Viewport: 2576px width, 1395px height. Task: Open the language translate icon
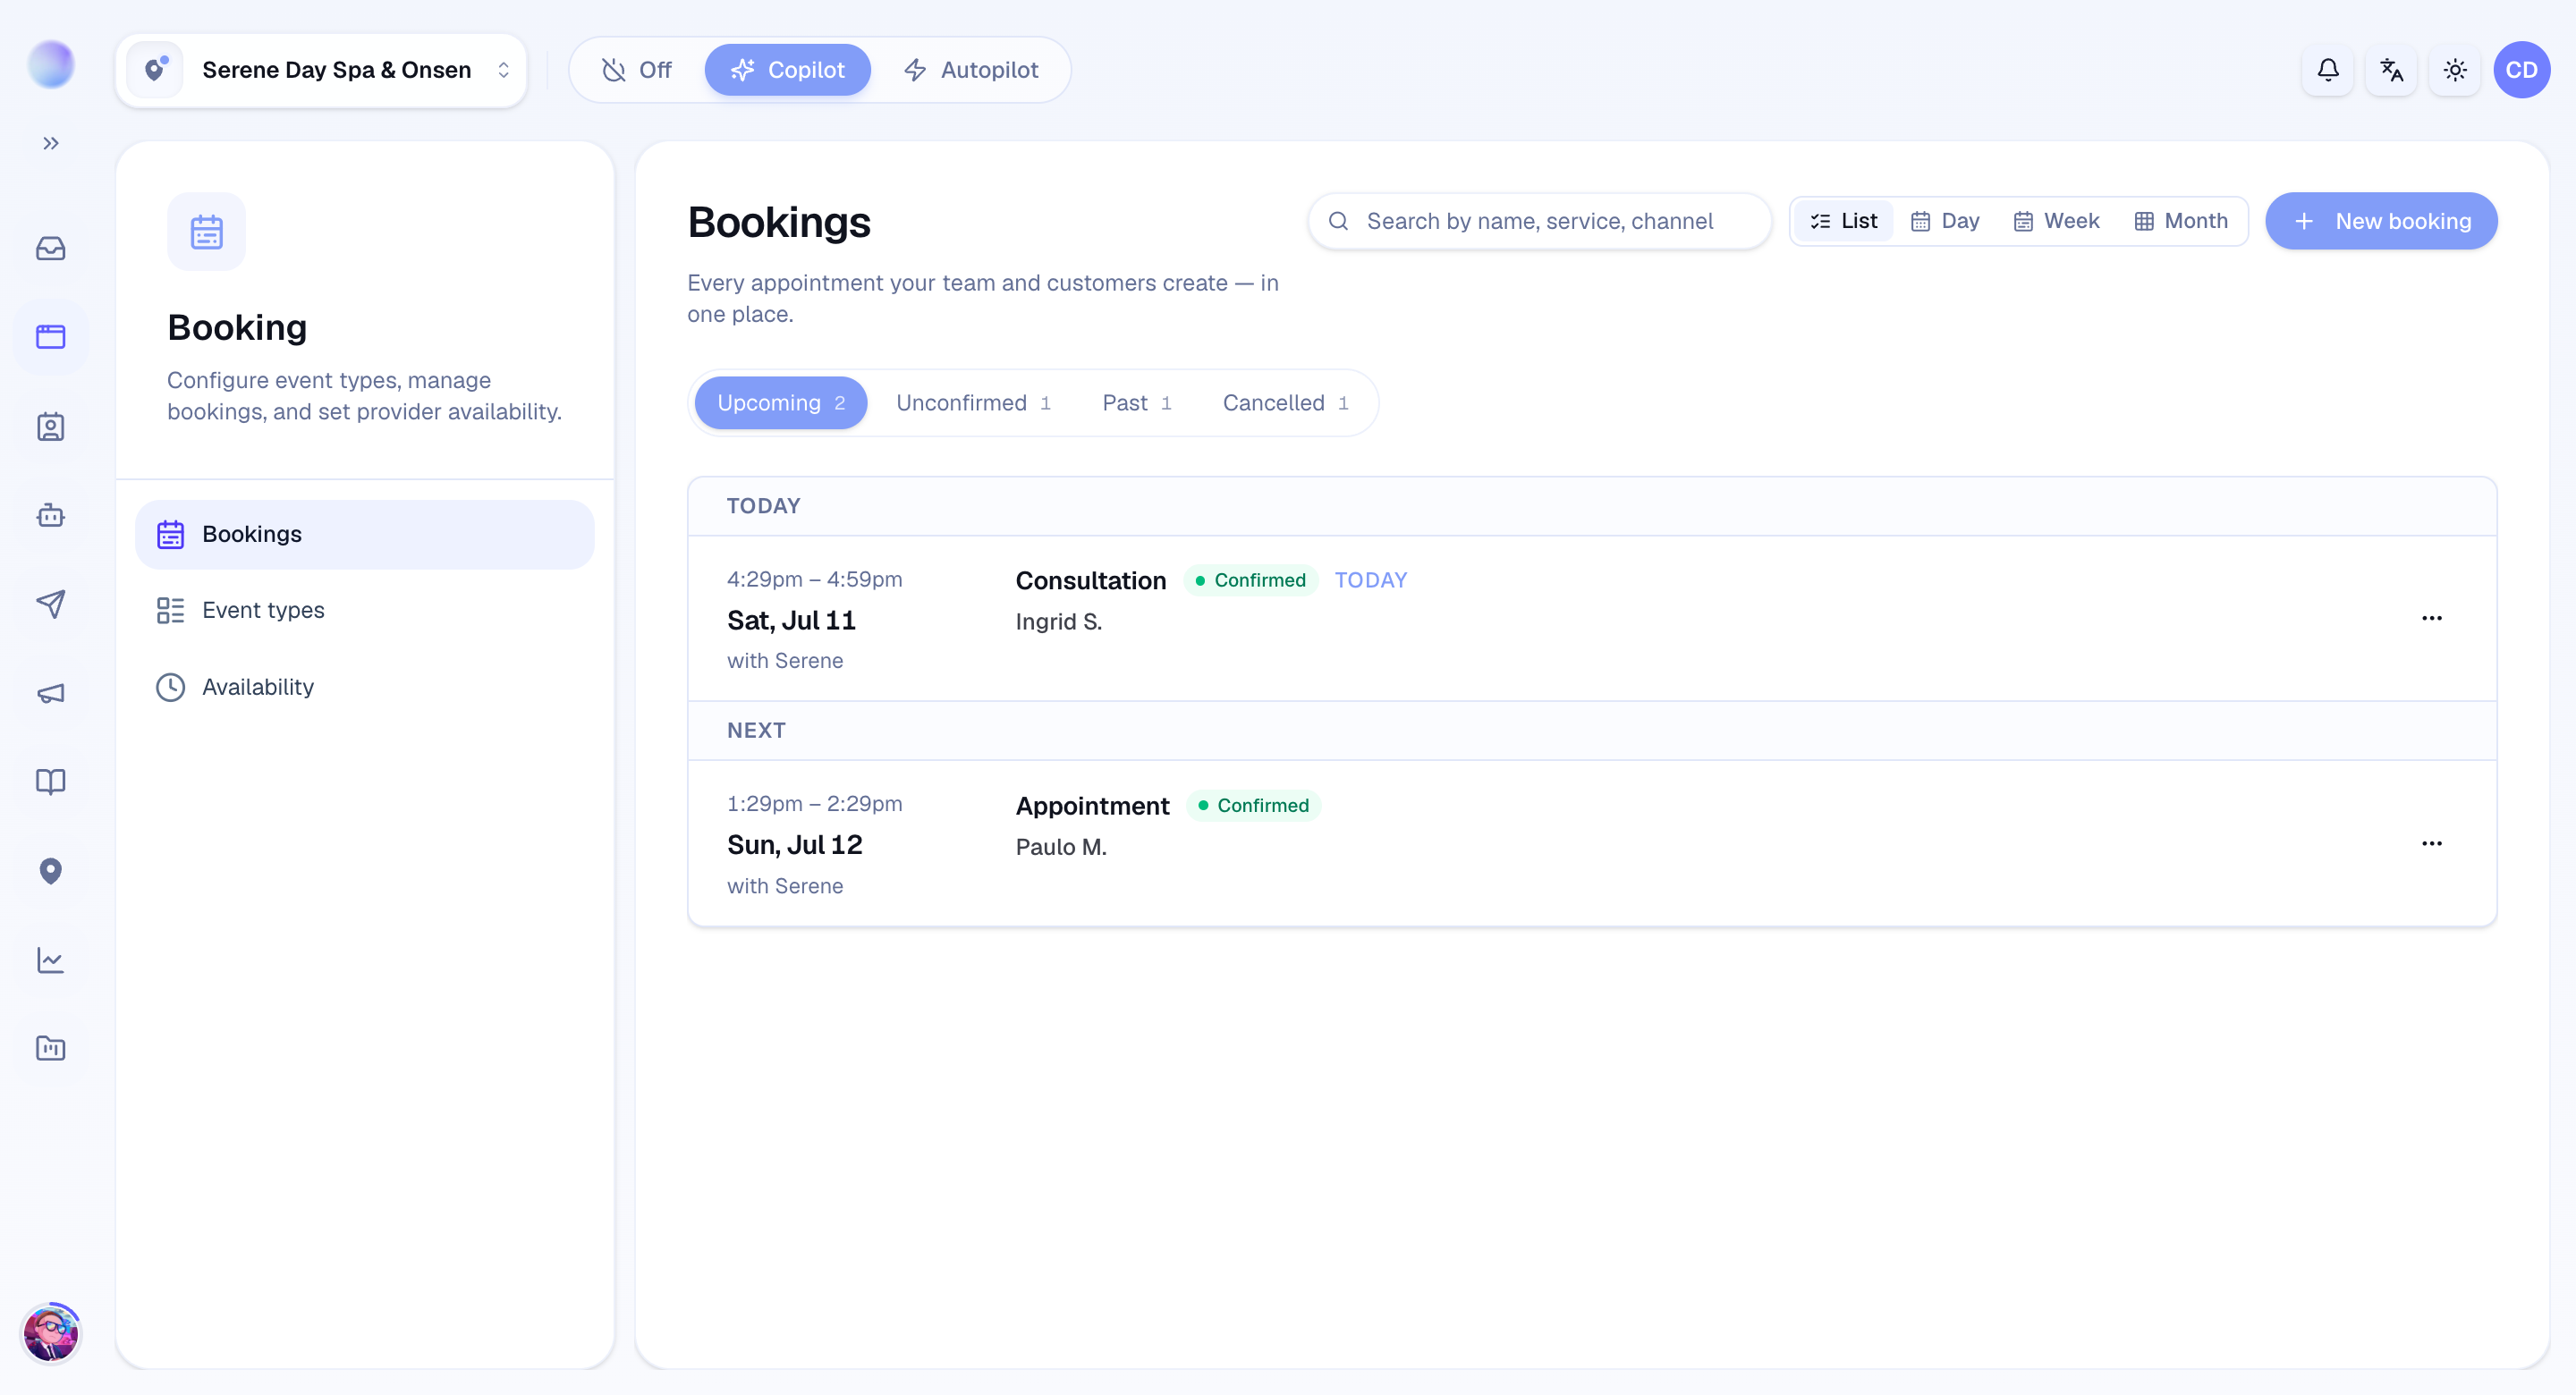click(x=2391, y=70)
